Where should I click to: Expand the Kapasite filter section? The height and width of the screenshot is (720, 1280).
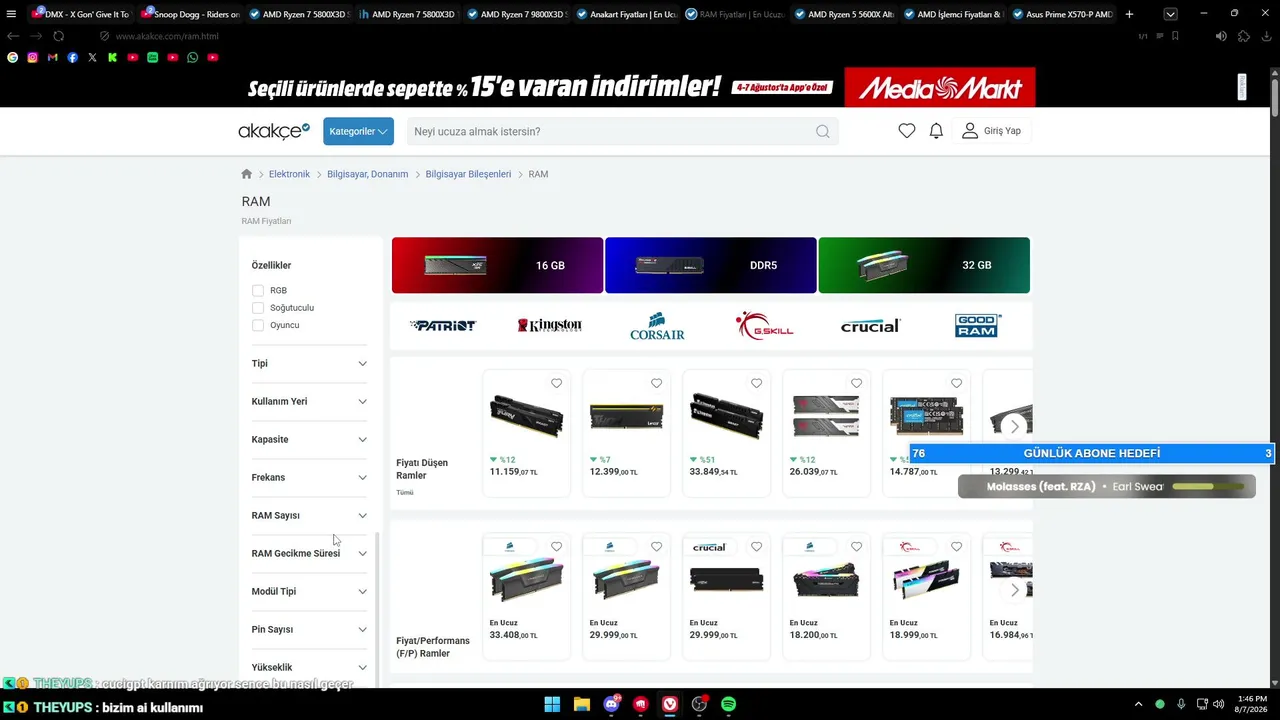click(x=309, y=439)
